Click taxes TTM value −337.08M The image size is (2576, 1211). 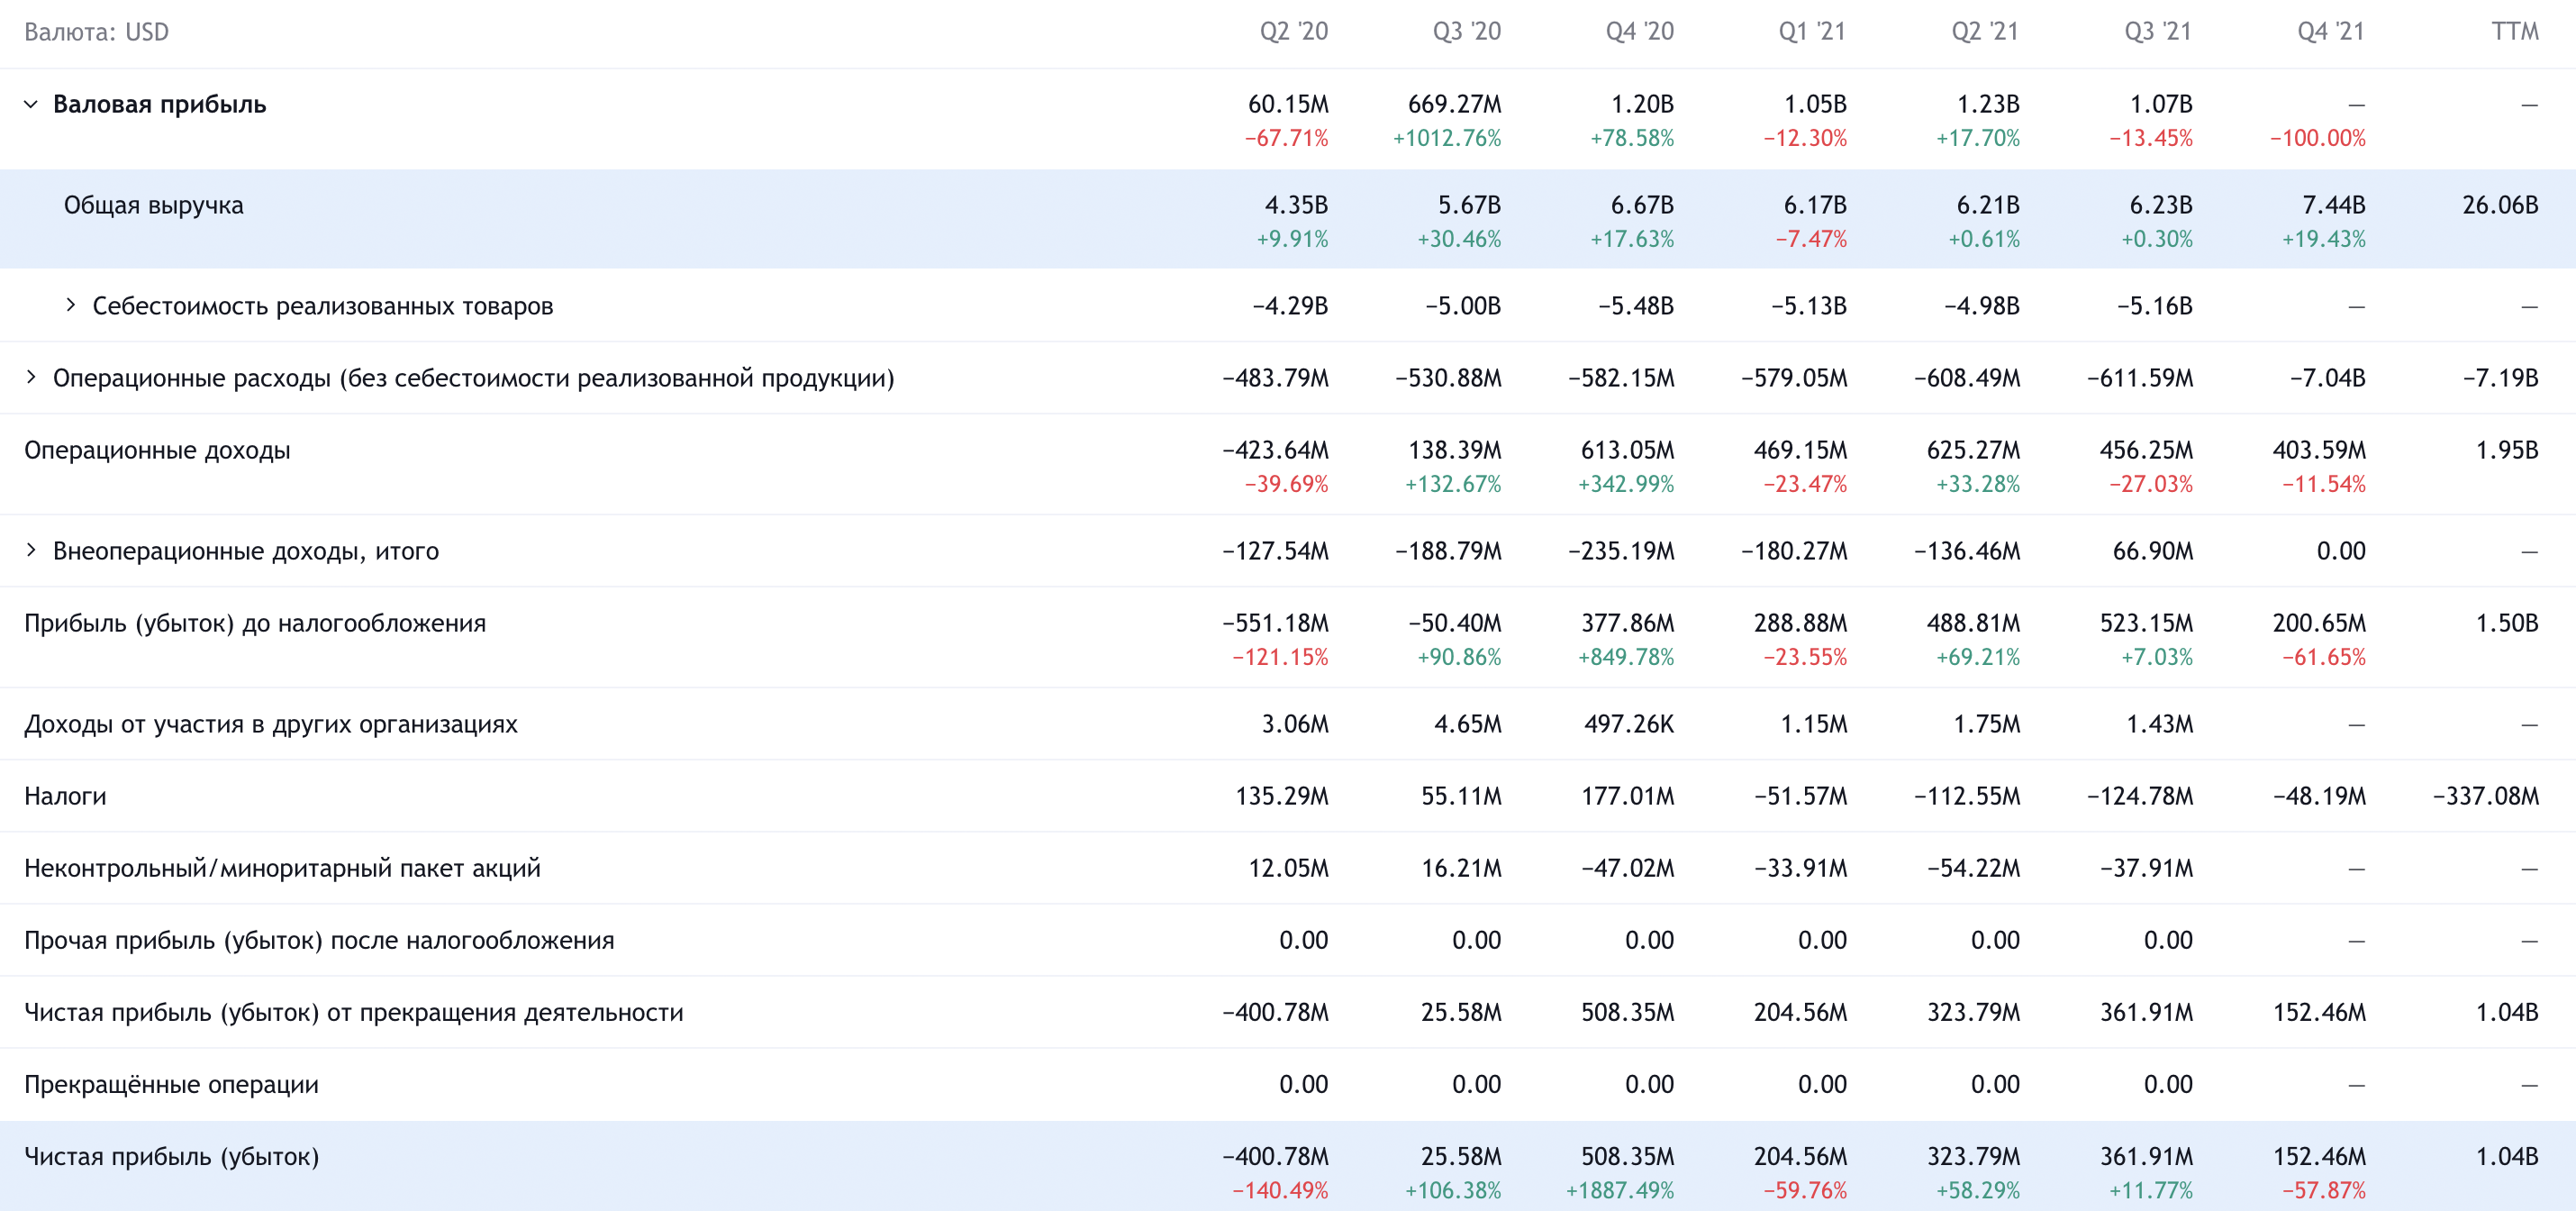point(2486,796)
